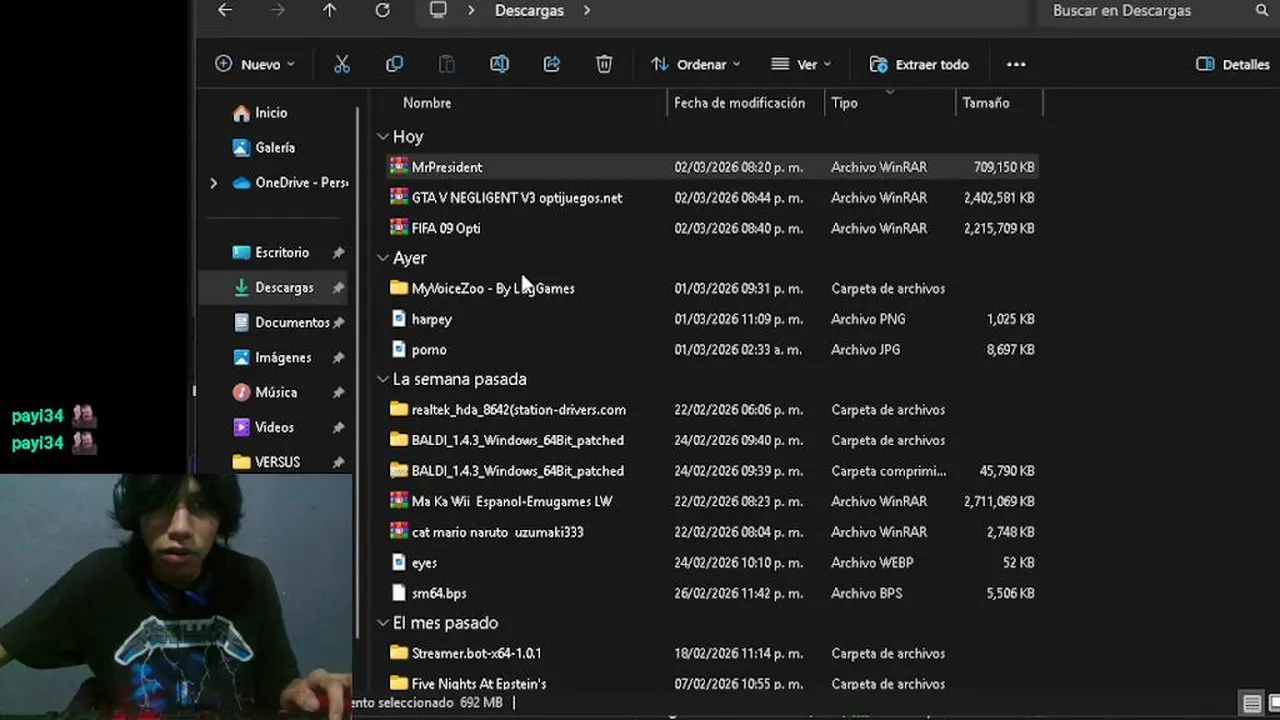Sort by the Tamaño column header

986,103
